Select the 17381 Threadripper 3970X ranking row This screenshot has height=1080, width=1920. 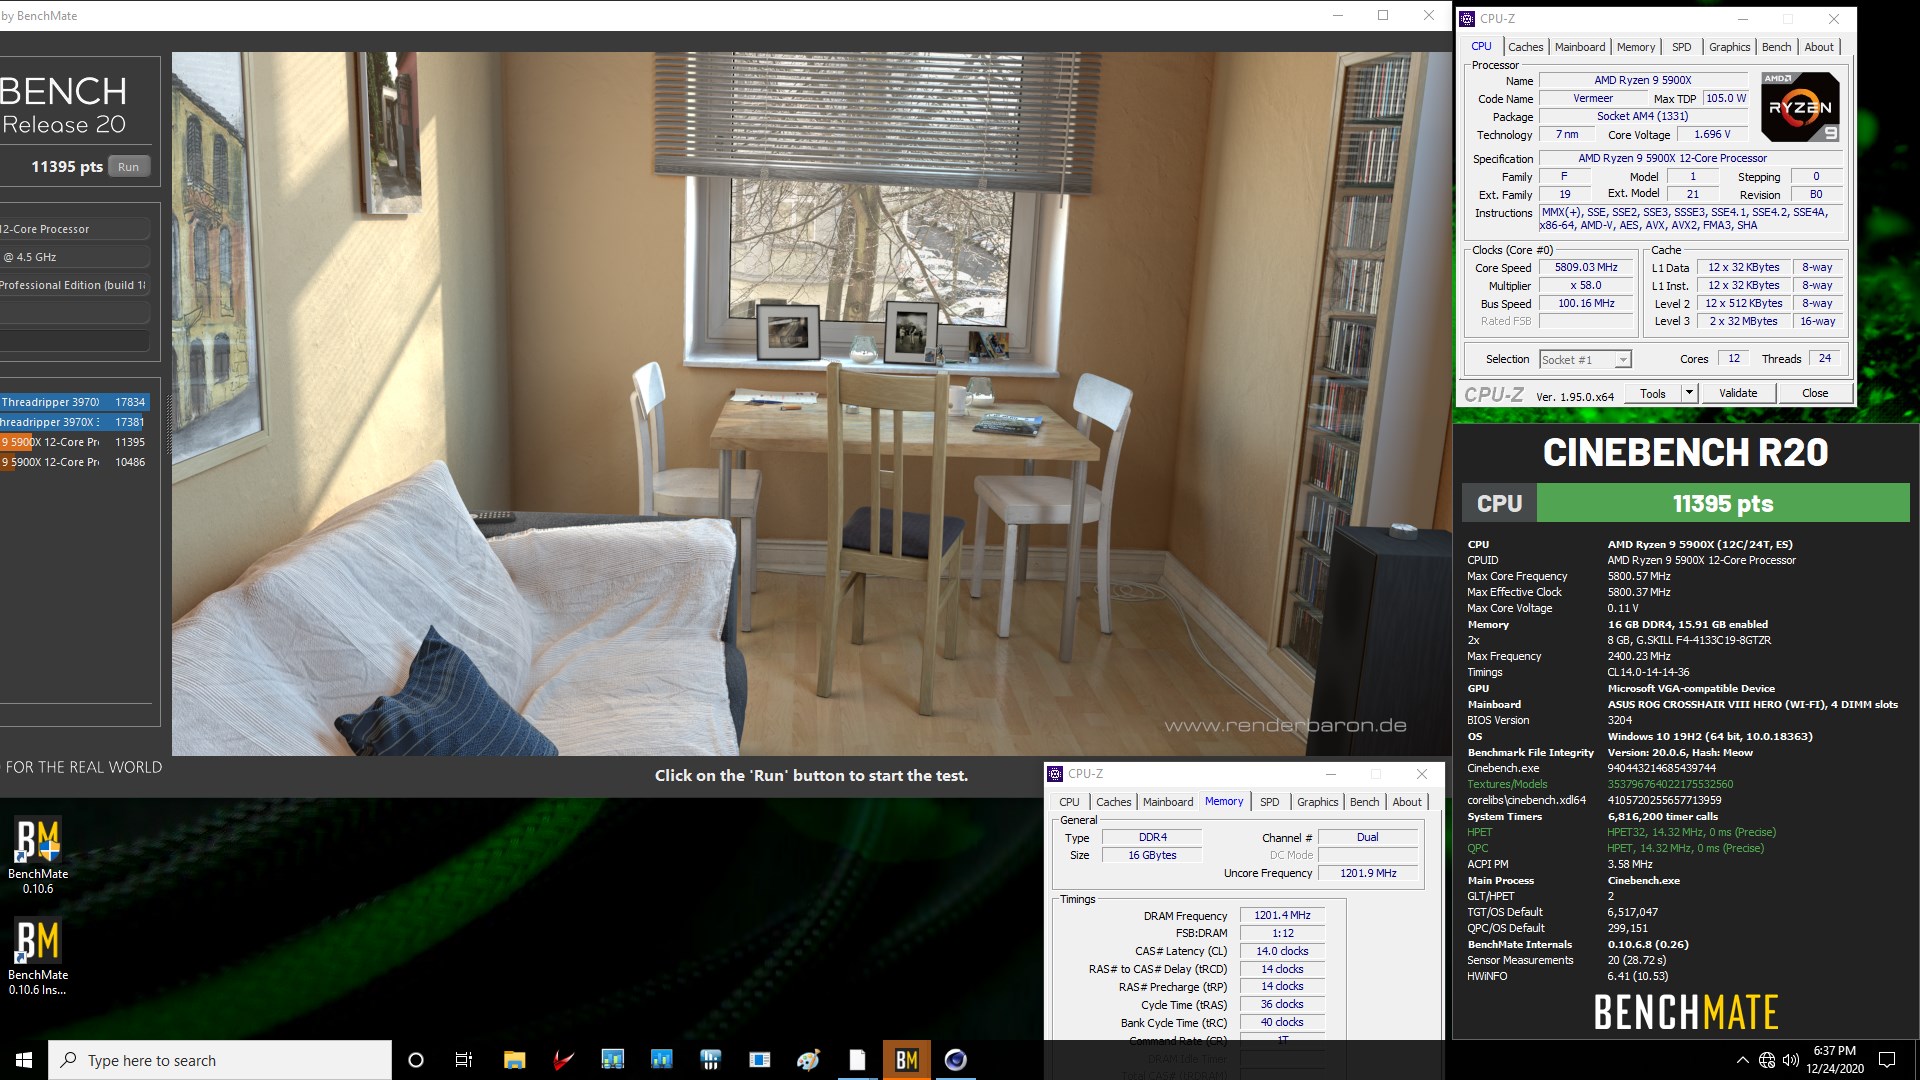[75, 422]
